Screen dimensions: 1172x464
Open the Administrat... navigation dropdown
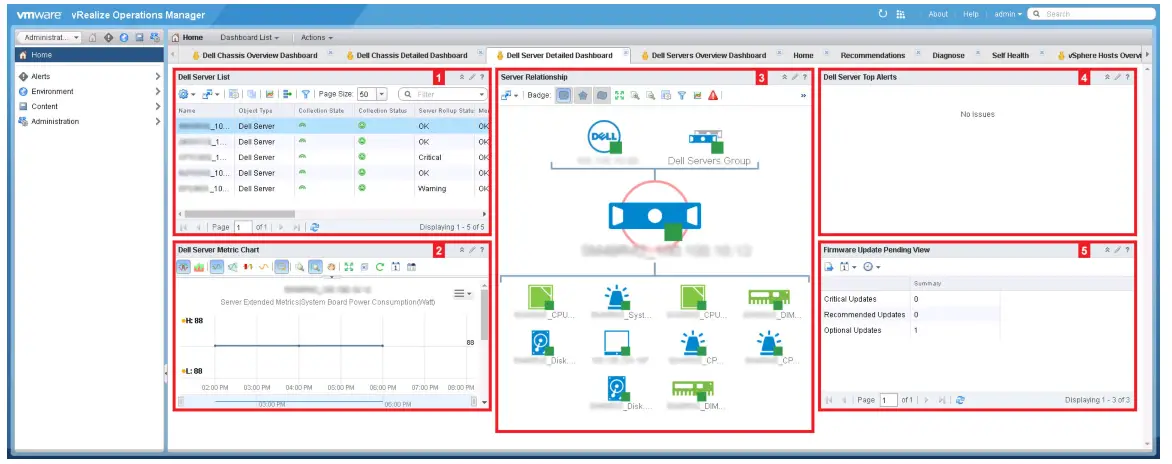(50, 37)
